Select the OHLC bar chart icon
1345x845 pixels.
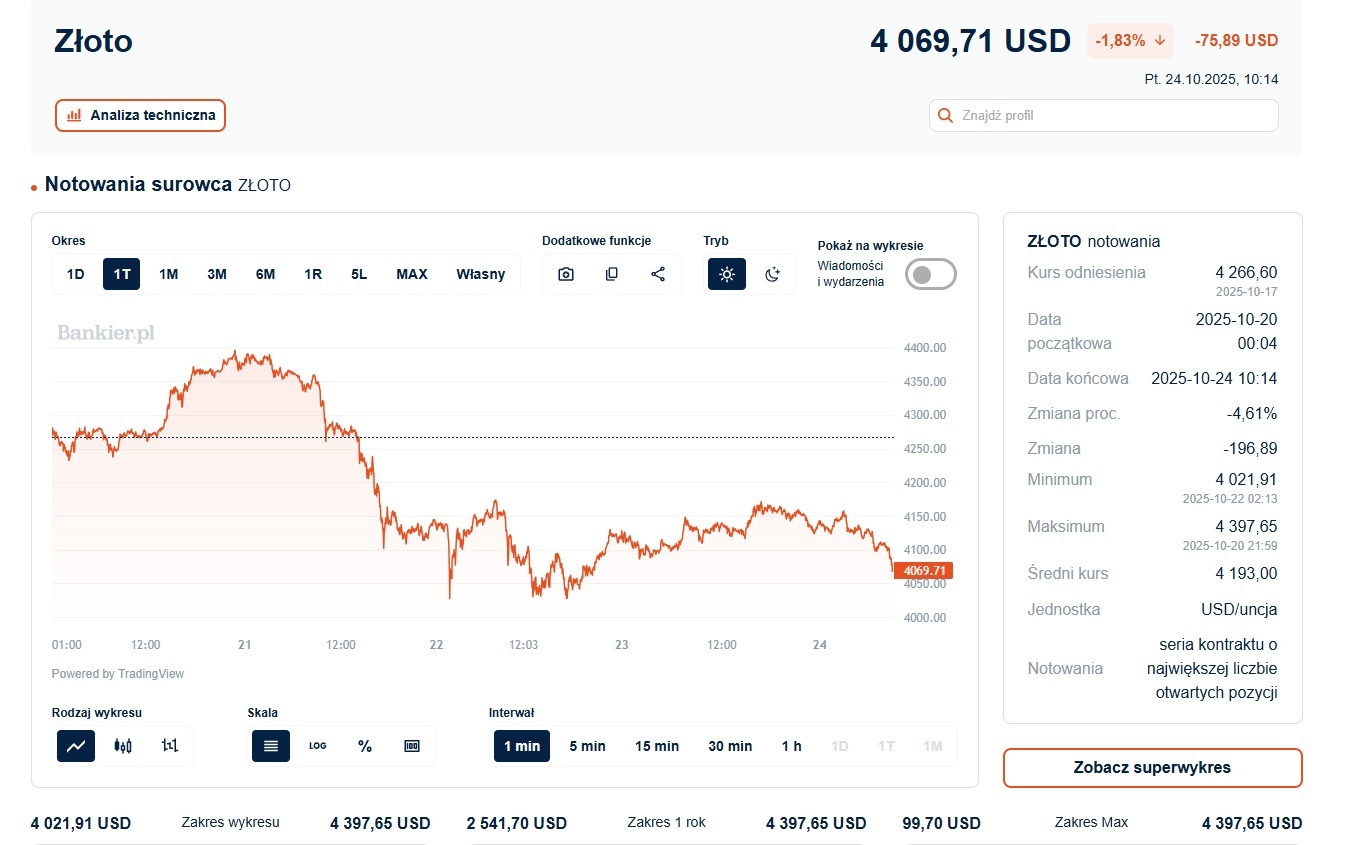(170, 746)
